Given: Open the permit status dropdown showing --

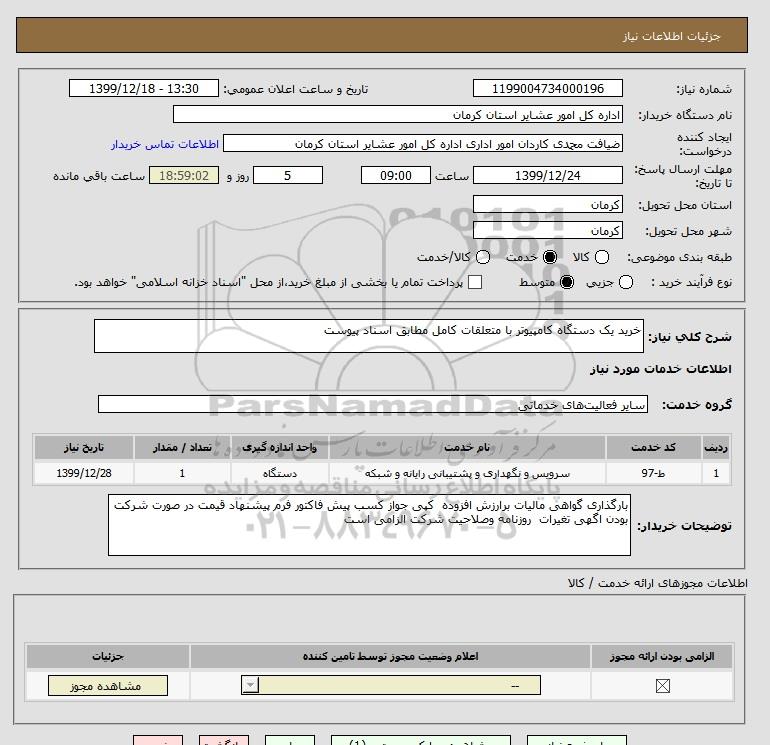Looking at the screenshot, I should coord(391,685).
